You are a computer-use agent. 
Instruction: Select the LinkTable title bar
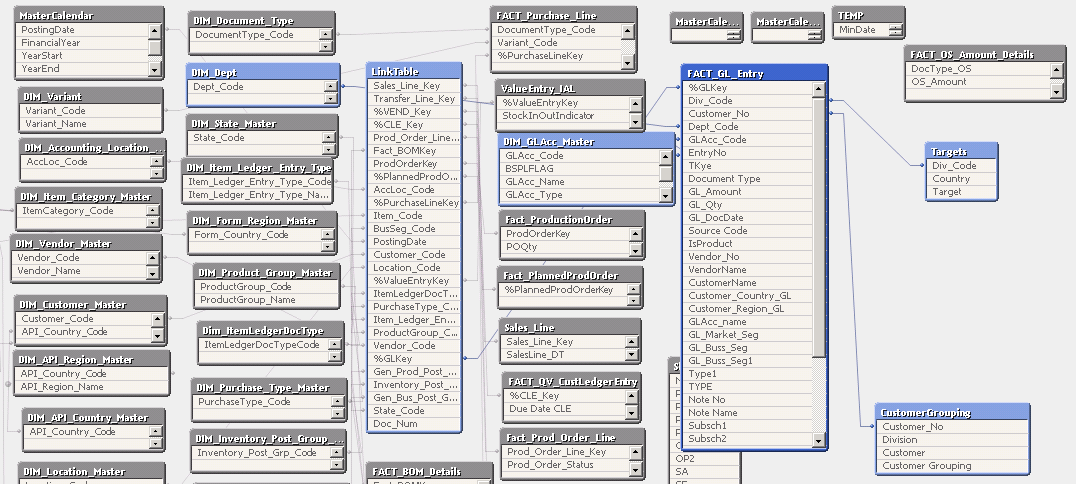click(x=414, y=71)
